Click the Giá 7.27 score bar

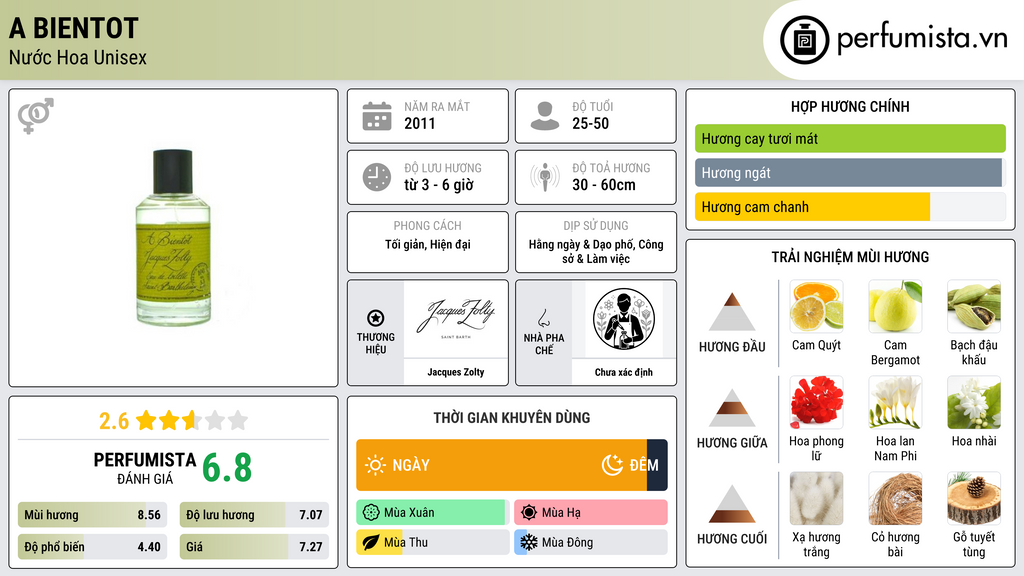[254, 547]
